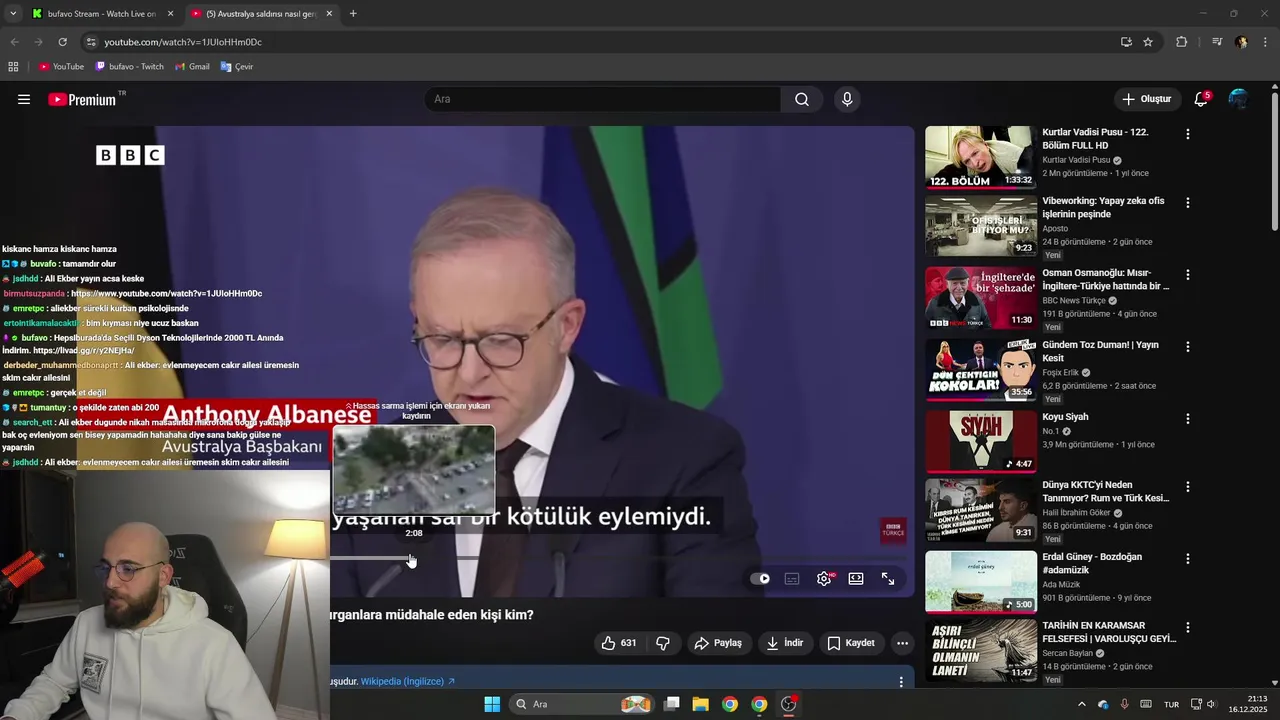Screen dimensions: 1280x720
Task: Click the İndir download button
Action: (x=785, y=643)
